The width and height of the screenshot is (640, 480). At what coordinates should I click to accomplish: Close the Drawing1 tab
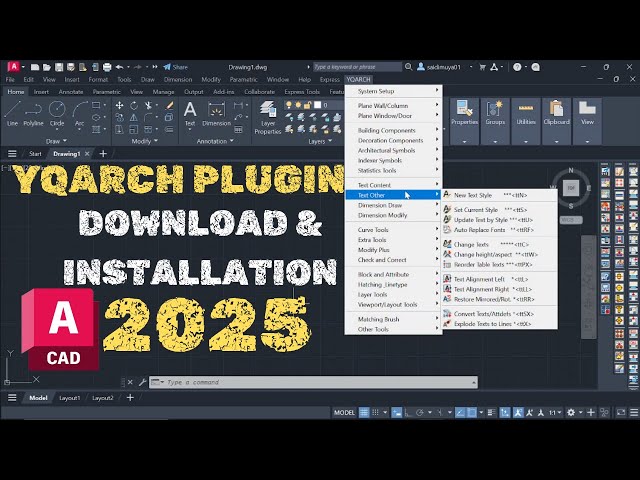coord(87,154)
